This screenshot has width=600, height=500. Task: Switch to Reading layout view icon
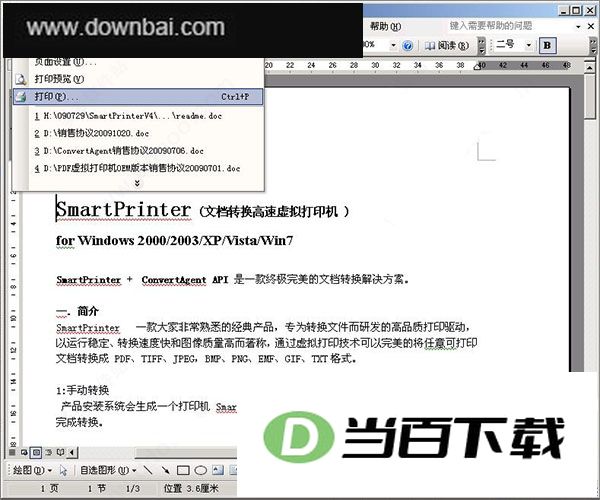pyautogui.click(x=60, y=453)
